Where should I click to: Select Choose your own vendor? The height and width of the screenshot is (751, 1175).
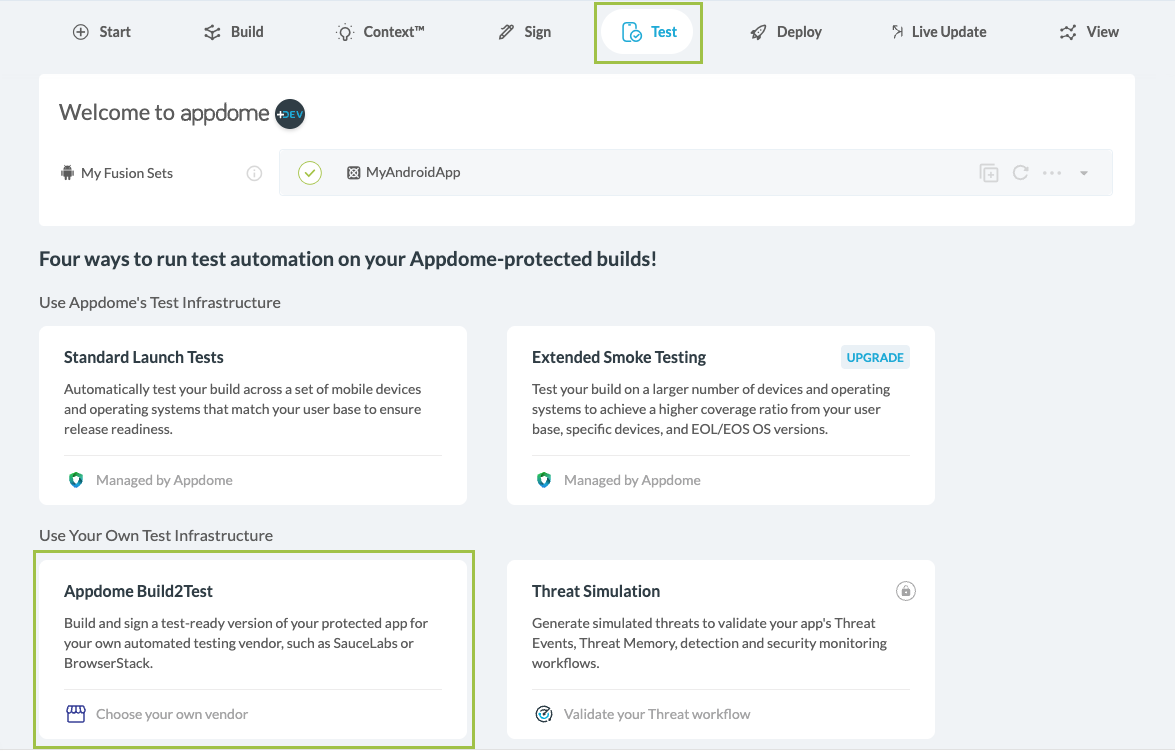pos(172,714)
